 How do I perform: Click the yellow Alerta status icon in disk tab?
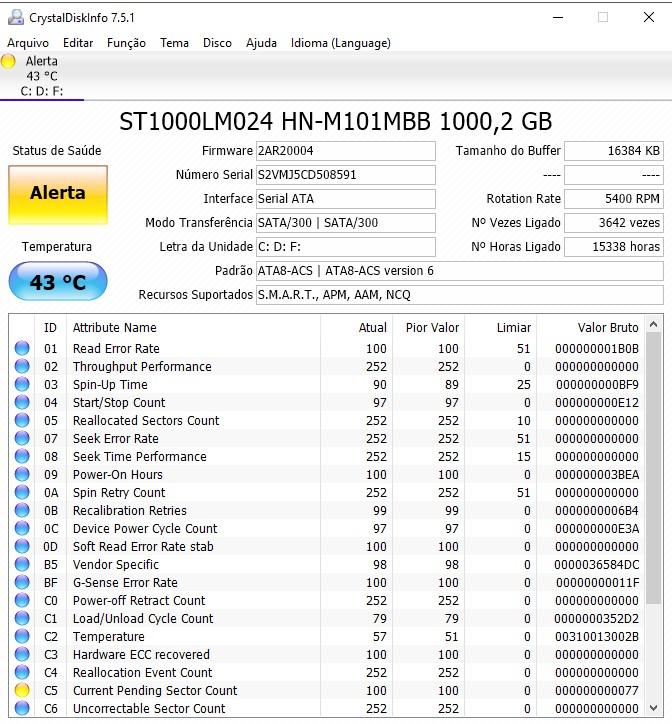tap(8, 61)
